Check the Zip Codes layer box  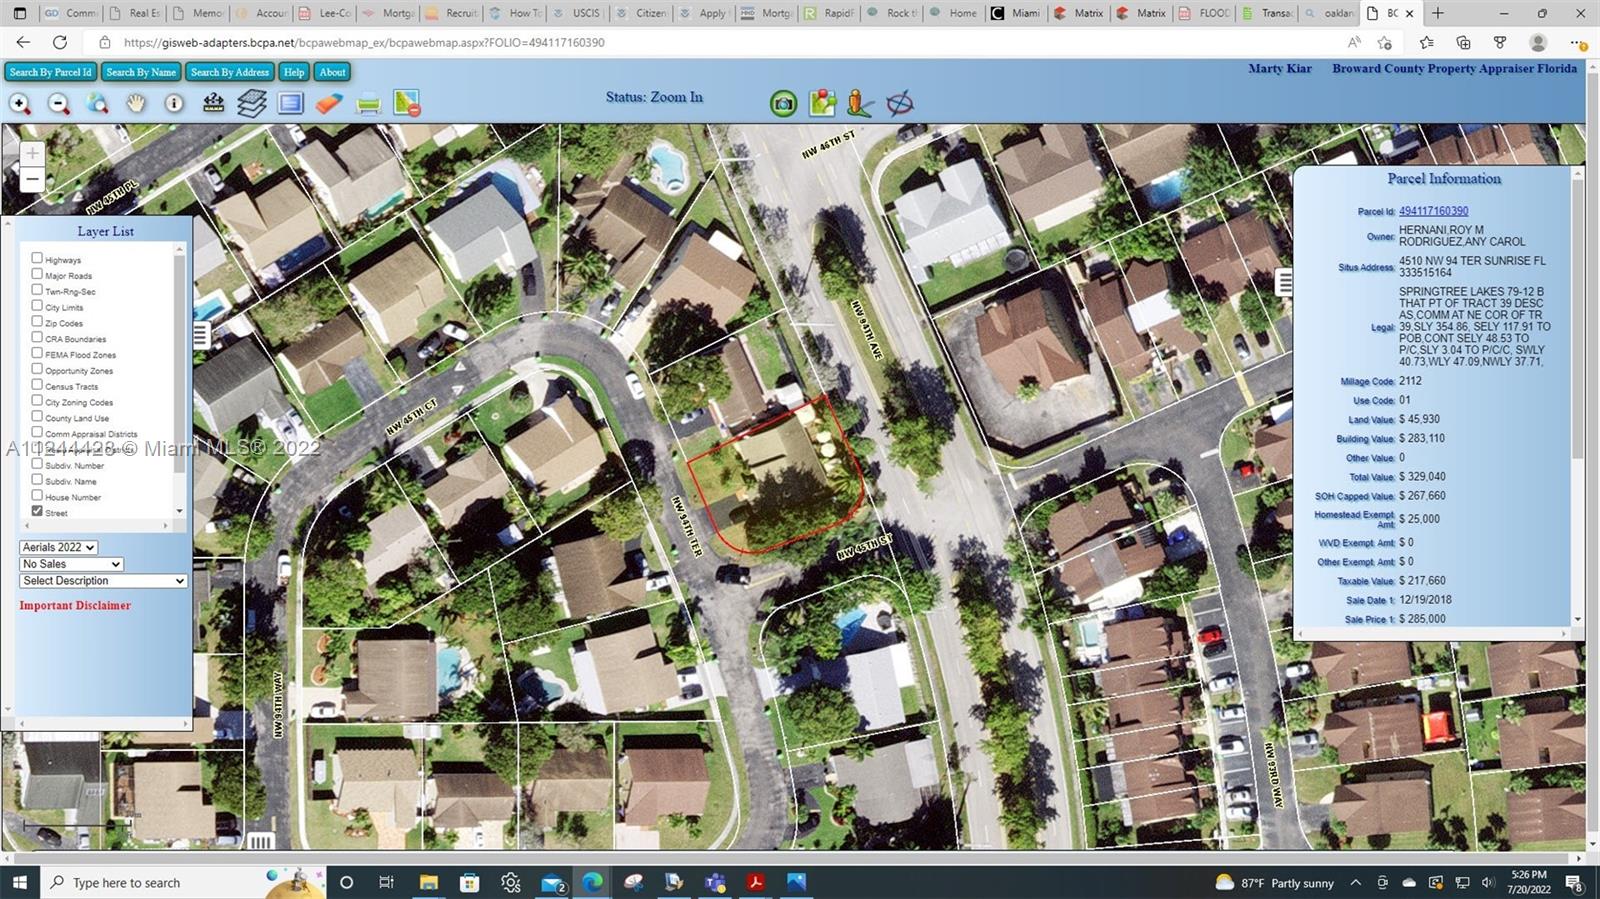[x=37, y=321]
